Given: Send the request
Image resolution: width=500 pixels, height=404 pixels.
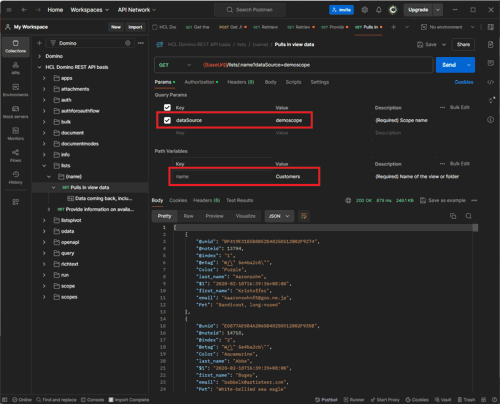Looking at the screenshot, I should tap(449, 65).
